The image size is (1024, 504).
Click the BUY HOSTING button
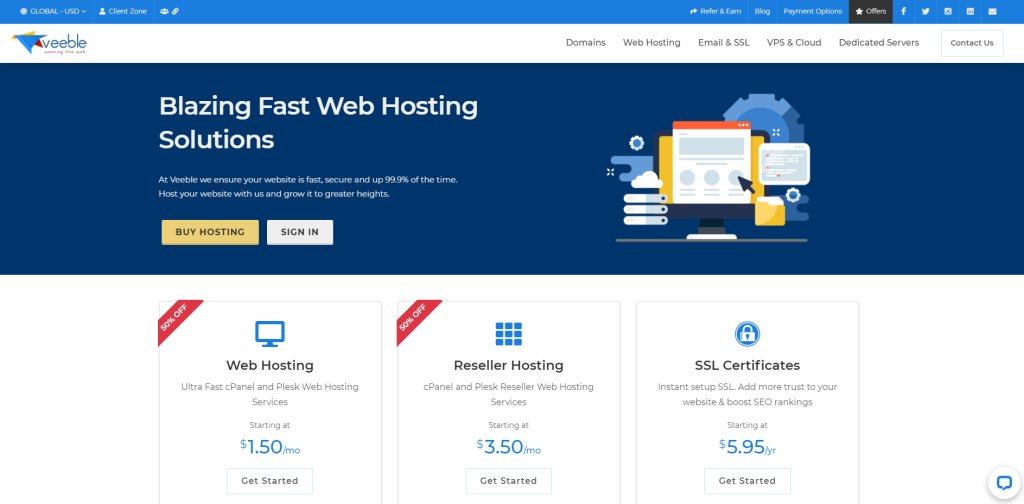[210, 232]
